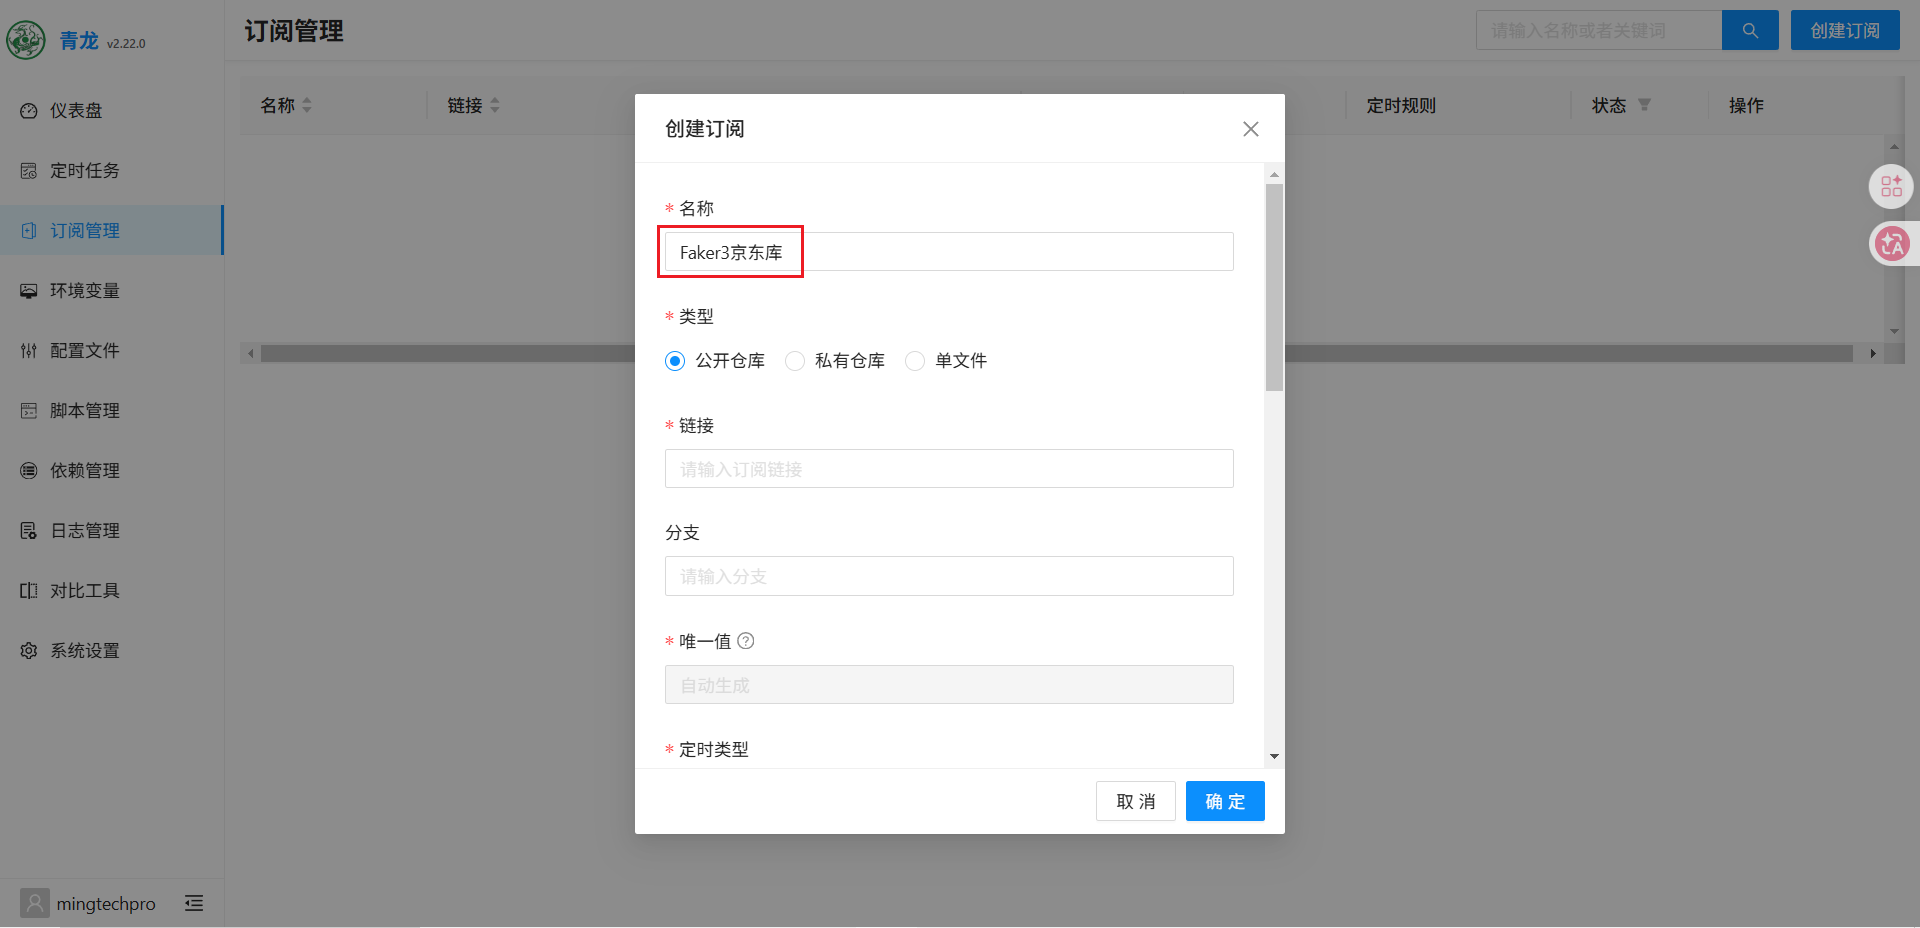The height and width of the screenshot is (928, 1920).
Task: Click the 操作 column header
Action: [x=1746, y=105]
